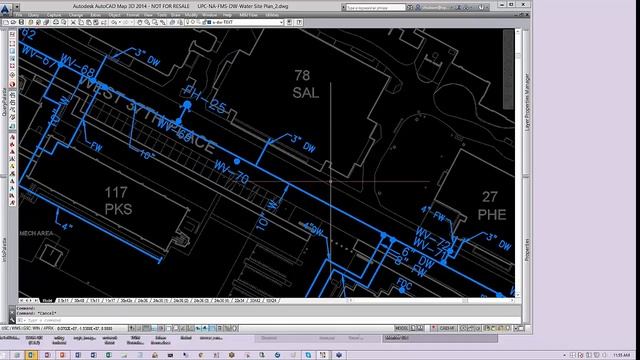Image resolution: width=640 pixels, height=360 pixels.
Task: Click the coordinates readout in status bar
Action: tap(84, 328)
